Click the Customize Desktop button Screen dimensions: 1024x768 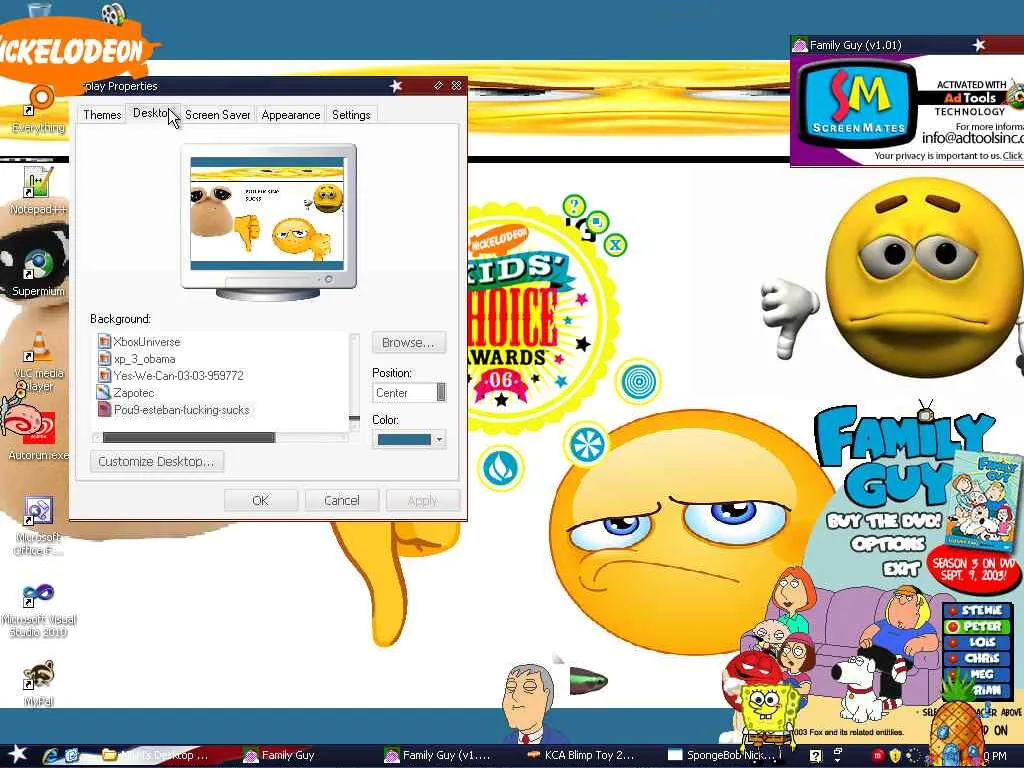157,461
